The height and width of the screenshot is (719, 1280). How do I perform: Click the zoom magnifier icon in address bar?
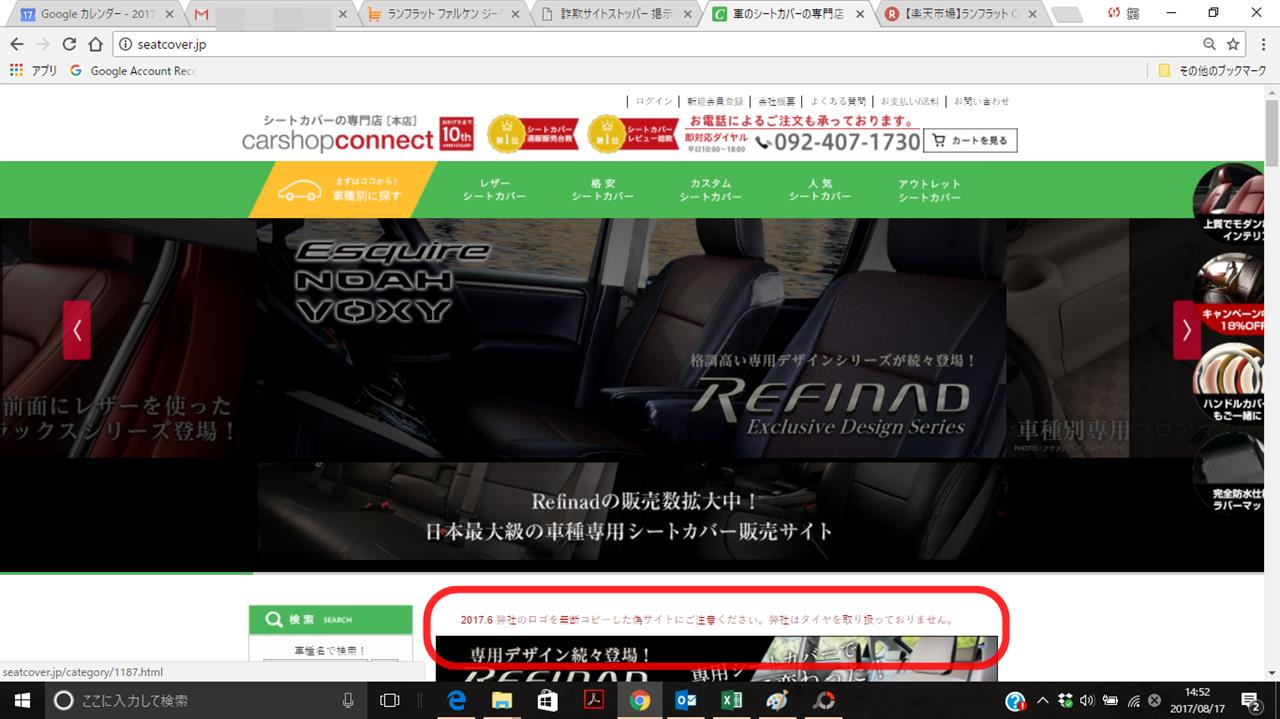click(x=1209, y=44)
